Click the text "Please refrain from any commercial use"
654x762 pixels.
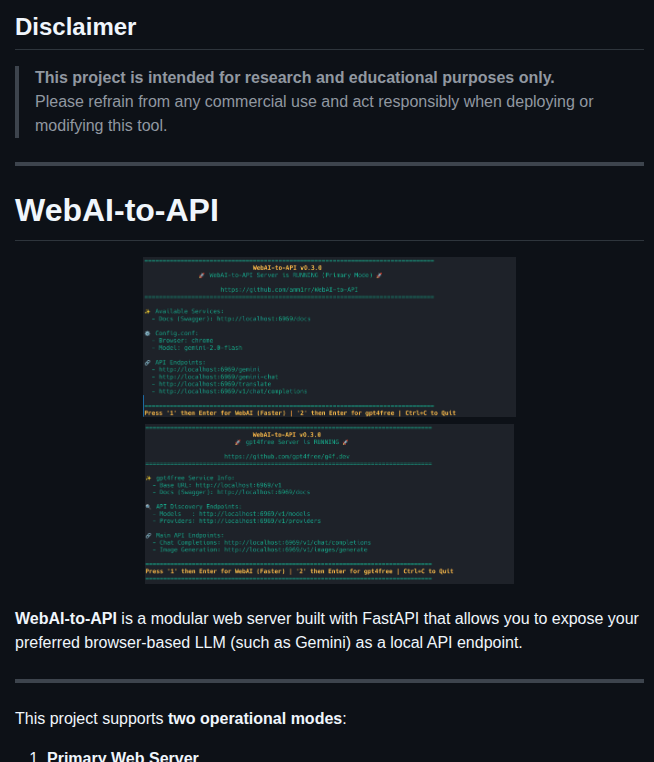(176, 102)
